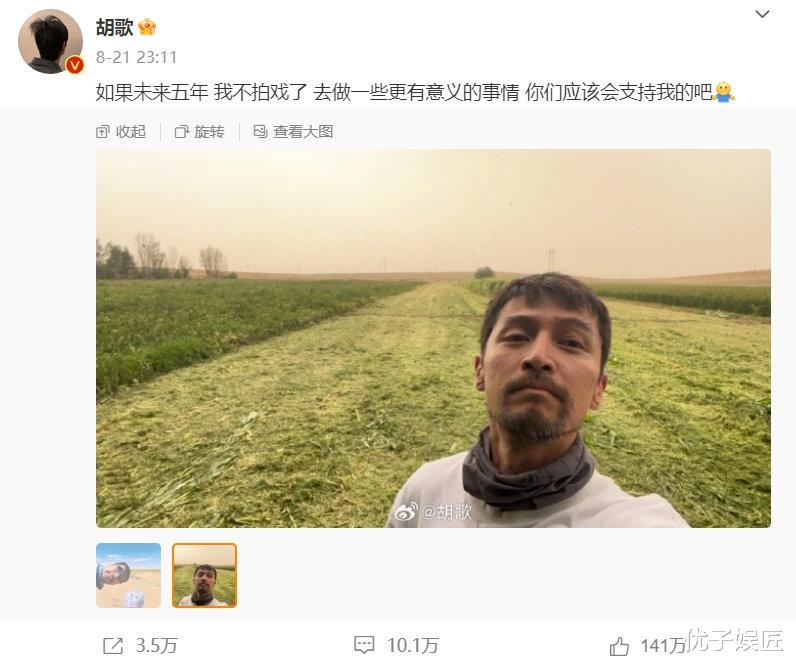Screen dimensions: 796x669
Task: Open the 胡歌 username link
Action: [115, 27]
